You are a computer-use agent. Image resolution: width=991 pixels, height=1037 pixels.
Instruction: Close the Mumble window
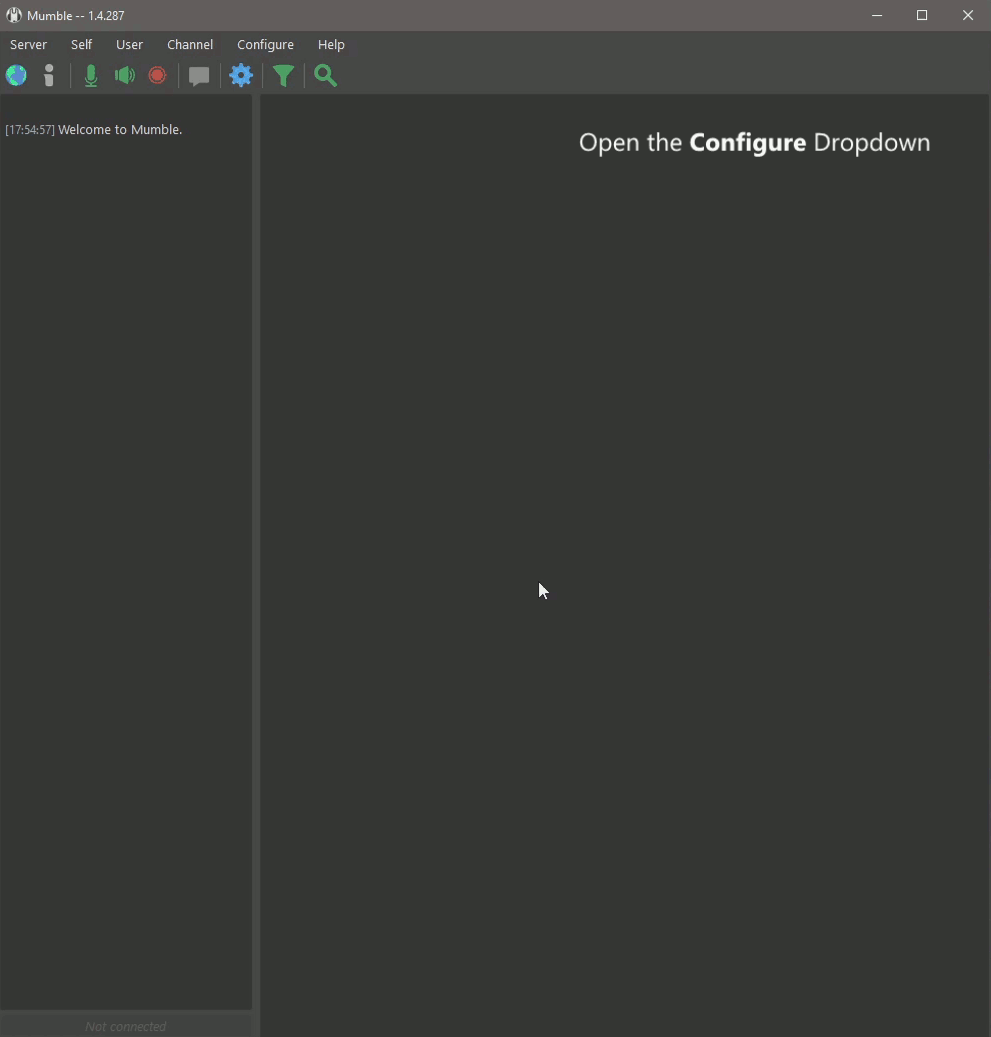(968, 15)
